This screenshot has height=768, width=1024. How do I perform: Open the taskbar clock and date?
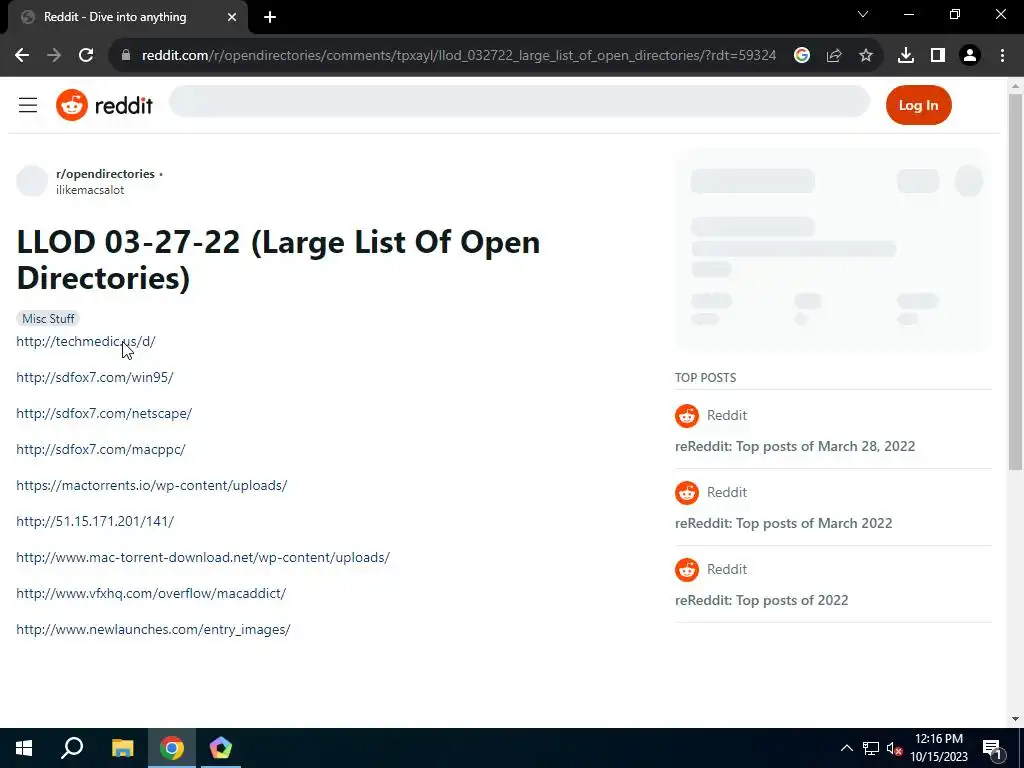point(938,748)
